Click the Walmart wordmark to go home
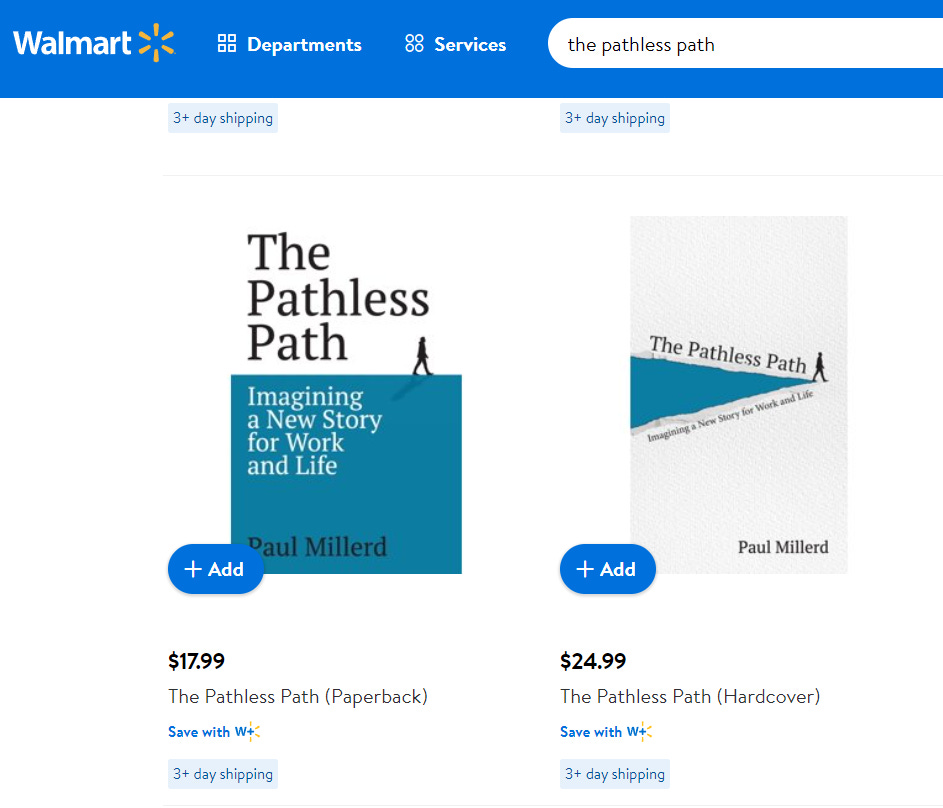Viewport: 943px width, 808px height. click(72, 43)
